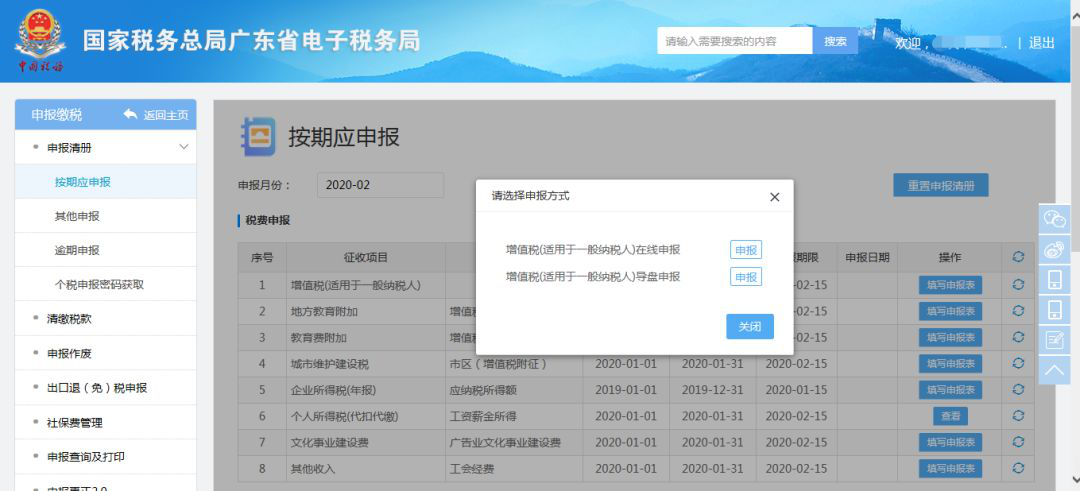Image resolution: width=1080 pixels, height=491 pixels.
Task: Open the 申报作废 sidebar section
Action: click(105, 353)
